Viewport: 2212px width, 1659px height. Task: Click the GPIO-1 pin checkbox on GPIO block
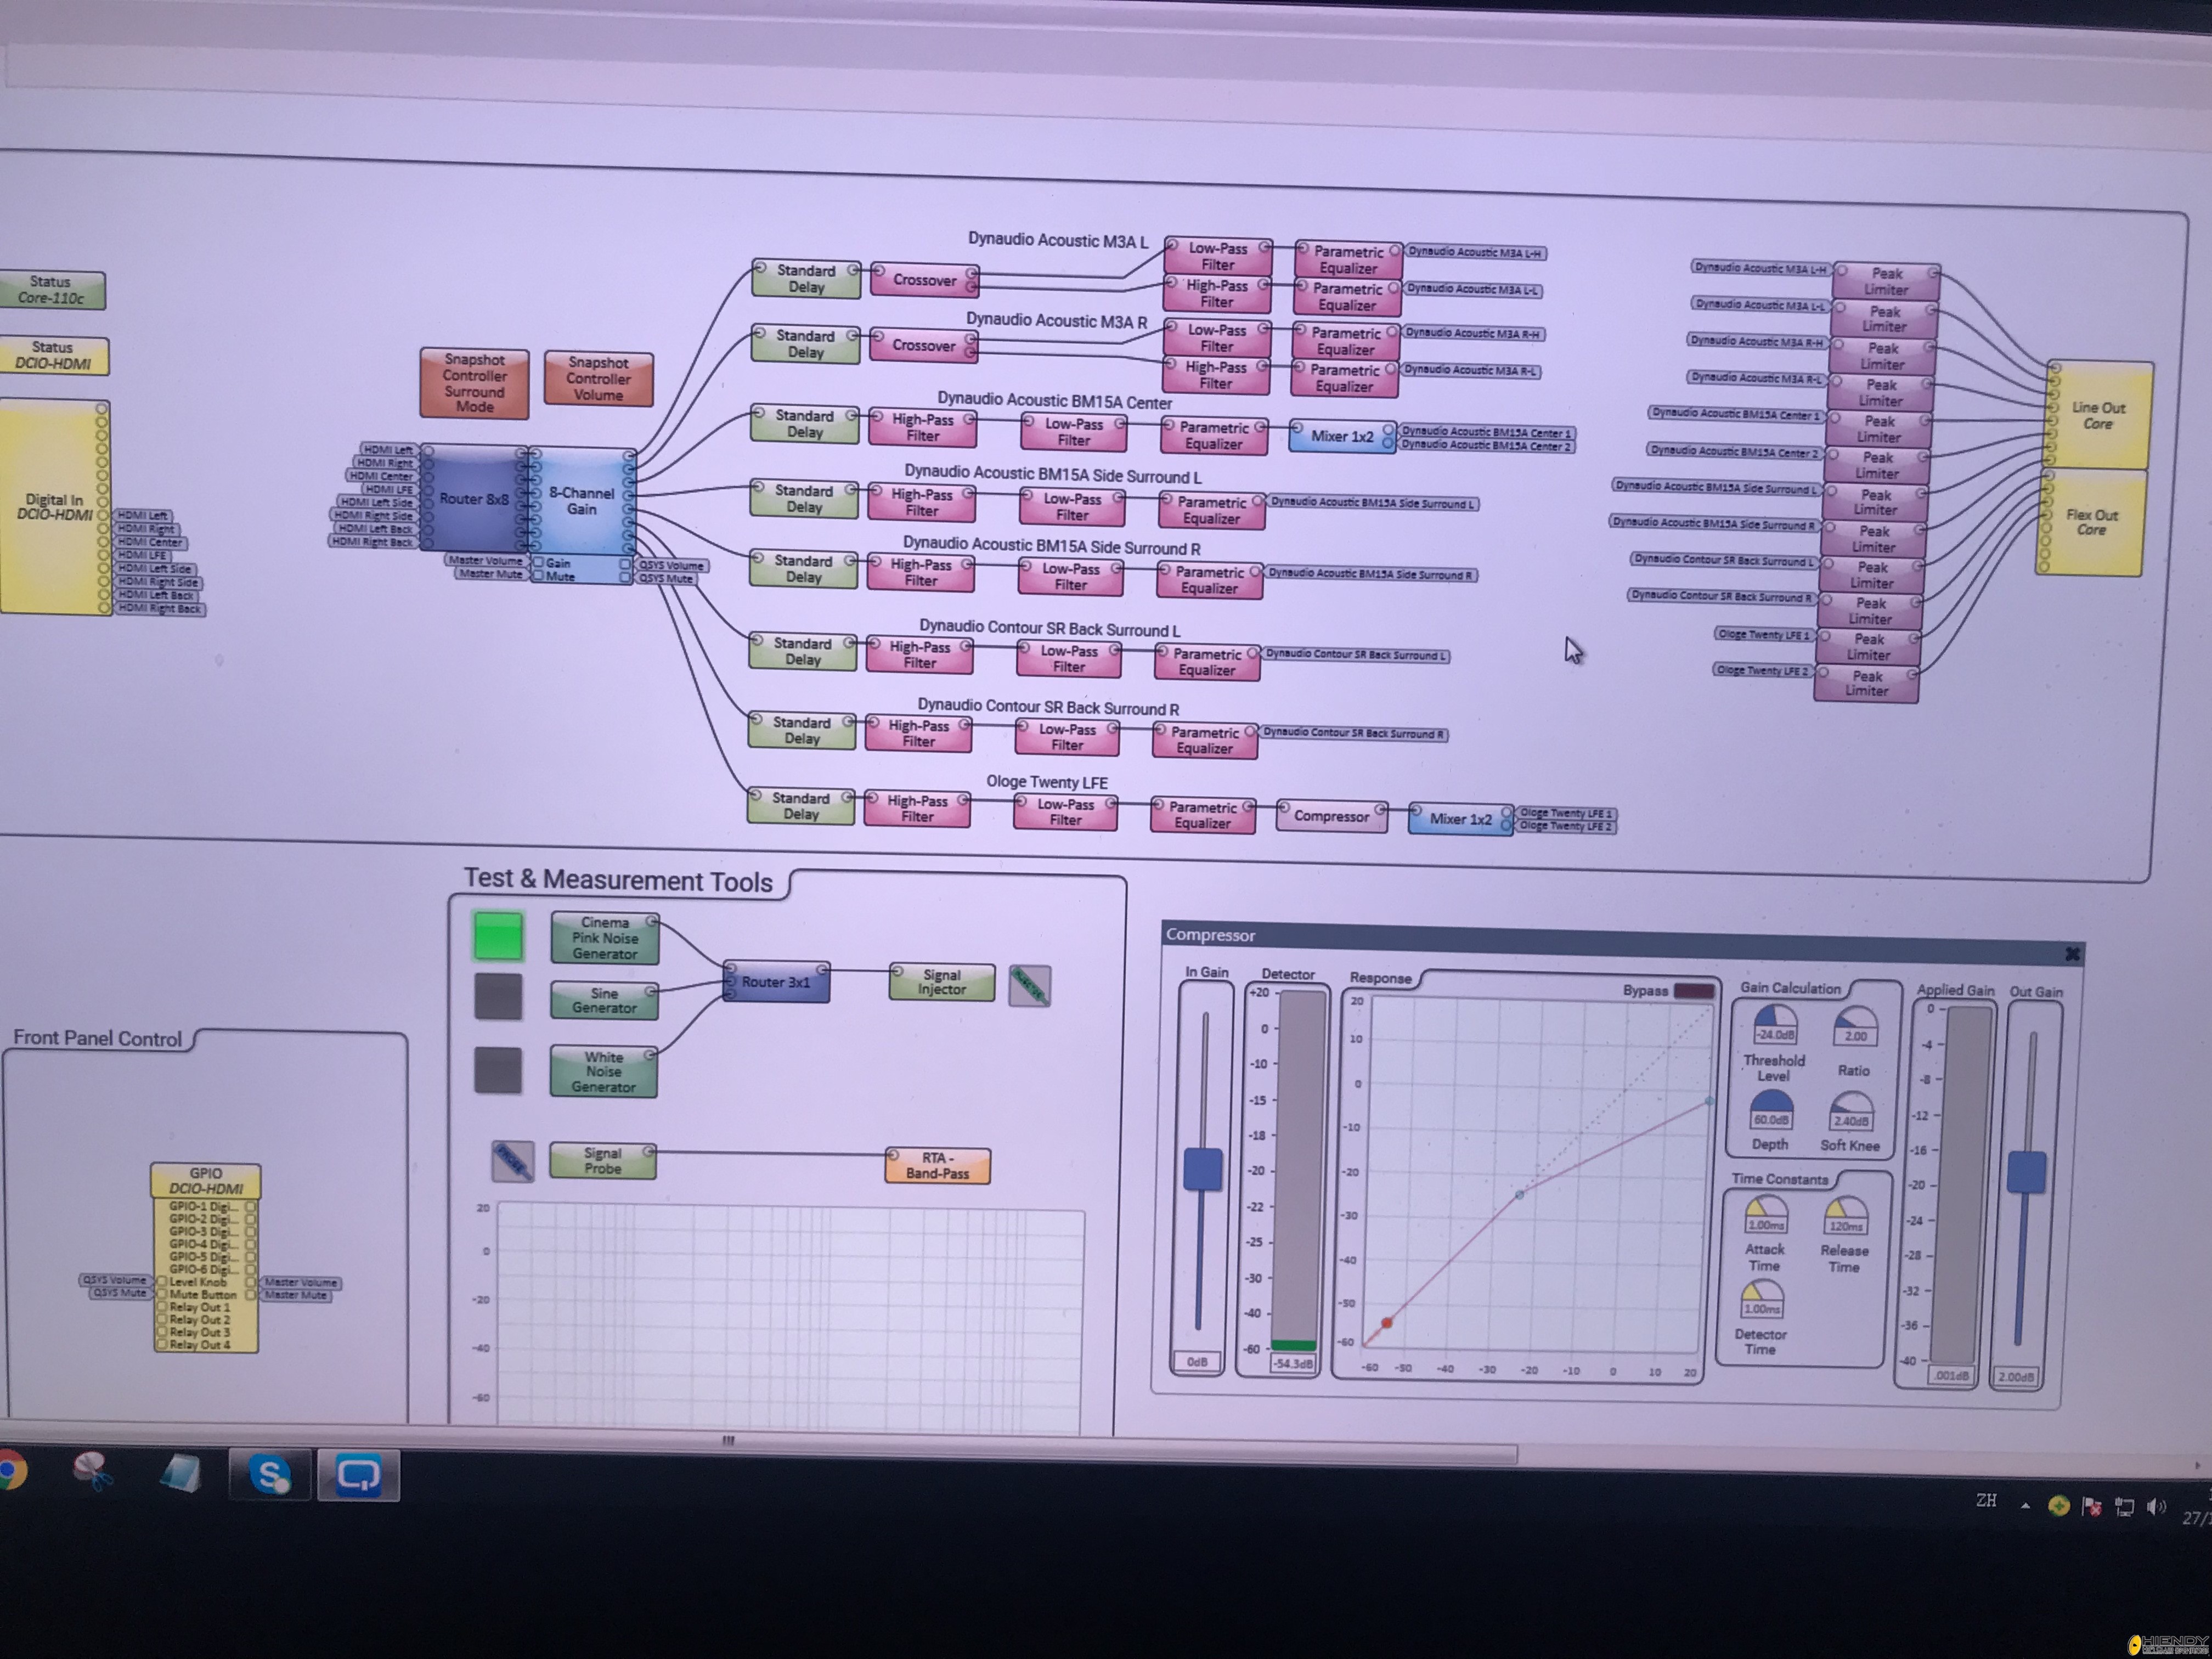[251, 1206]
